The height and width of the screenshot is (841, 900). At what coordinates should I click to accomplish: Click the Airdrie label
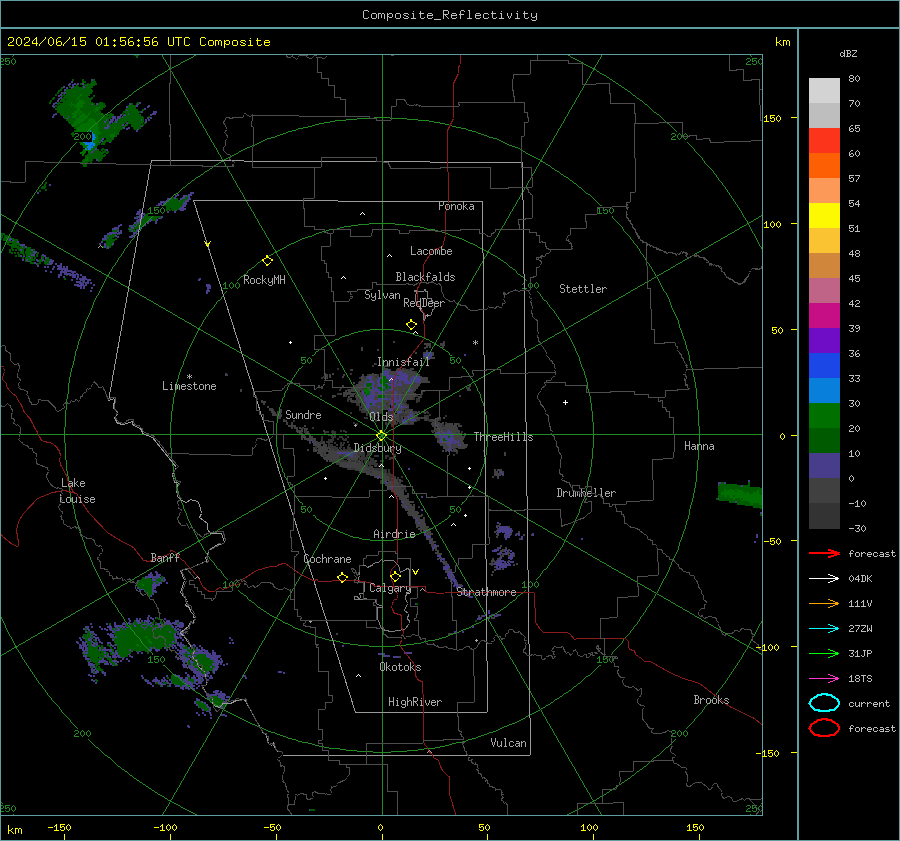click(394, 534)
